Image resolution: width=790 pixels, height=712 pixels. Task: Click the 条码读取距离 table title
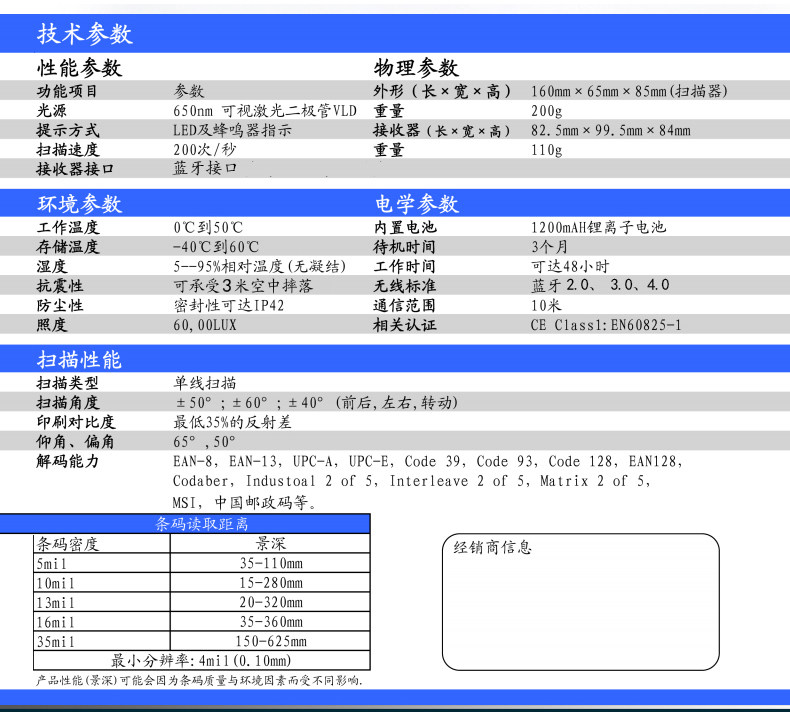click(x=202, y=524)
